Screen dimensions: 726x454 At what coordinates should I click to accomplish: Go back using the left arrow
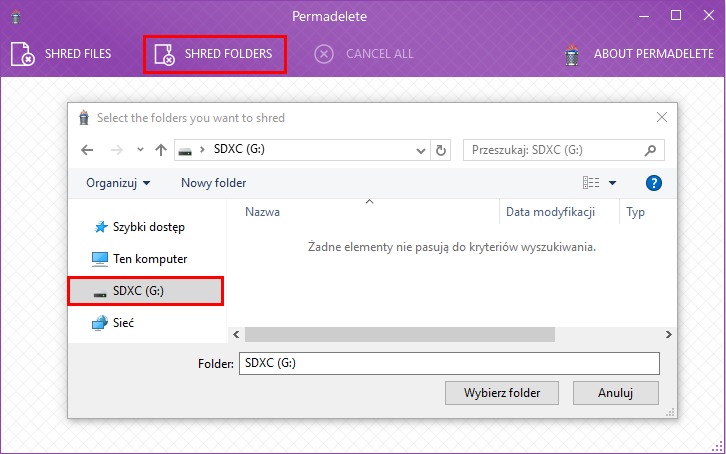(87, 150)
